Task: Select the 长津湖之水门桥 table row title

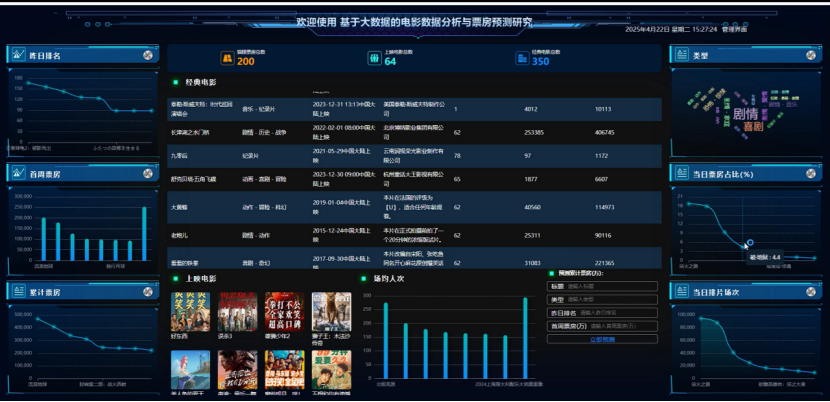Action: coord(190,132)
